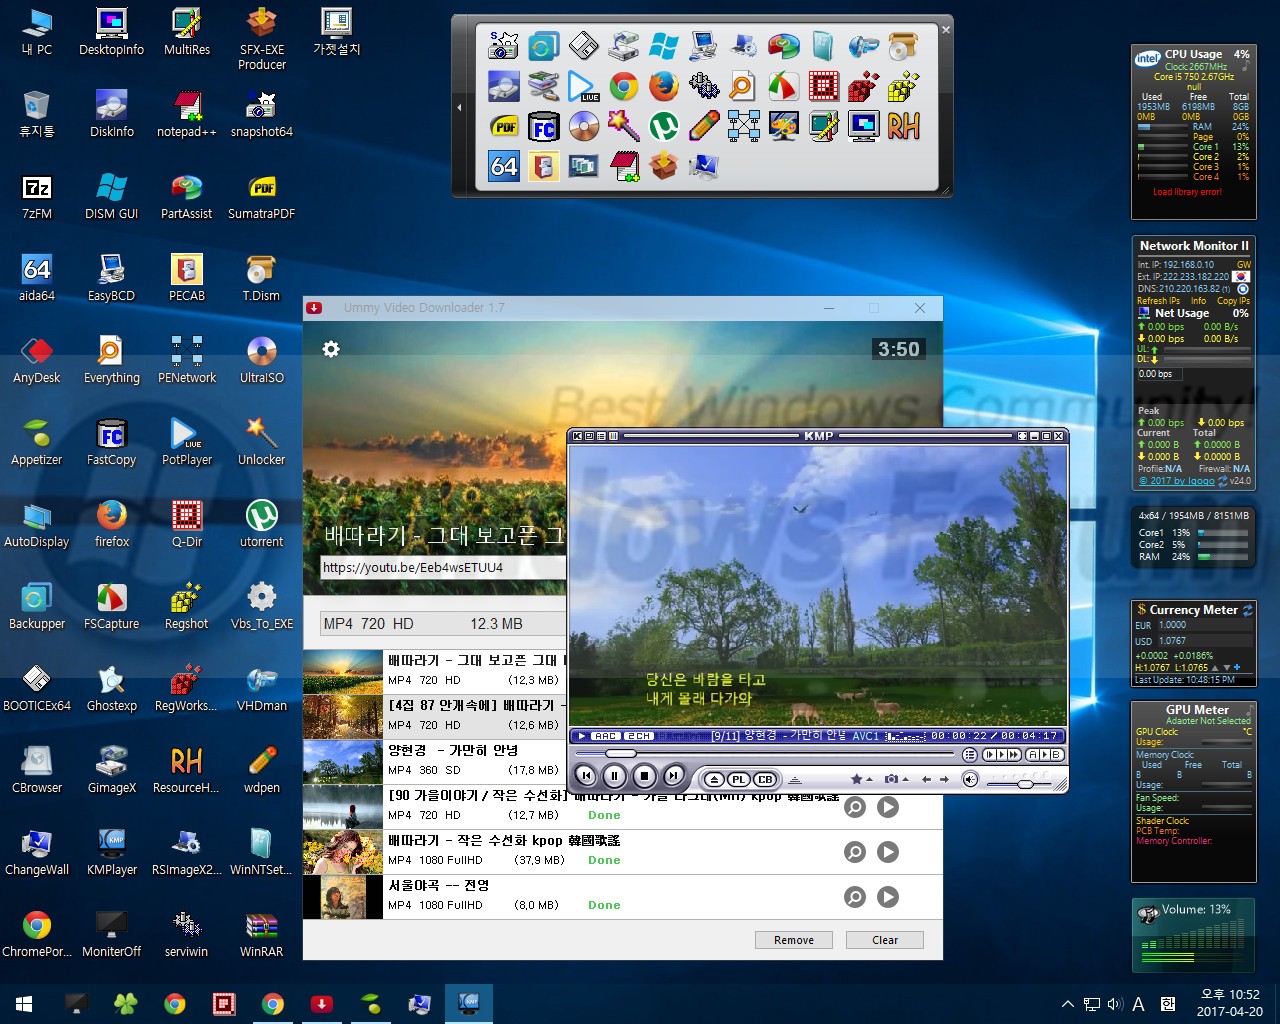Open uTorrent icon in launcher panel
The width and height of the screenshot is (1280, 1024).
pos(663,126)
